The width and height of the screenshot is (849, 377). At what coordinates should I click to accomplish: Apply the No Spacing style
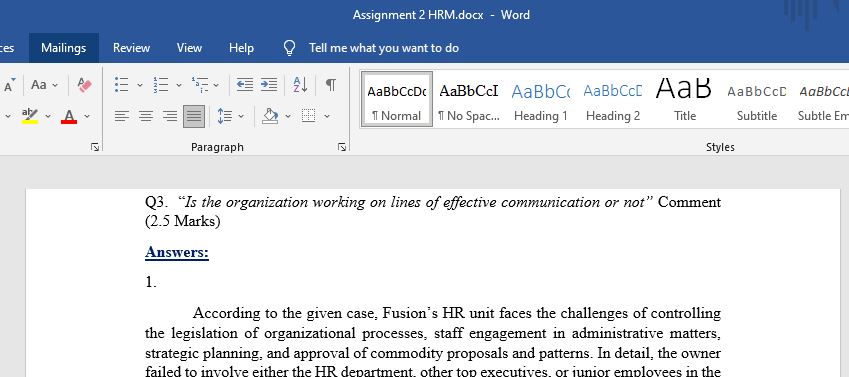pos(469,100)
